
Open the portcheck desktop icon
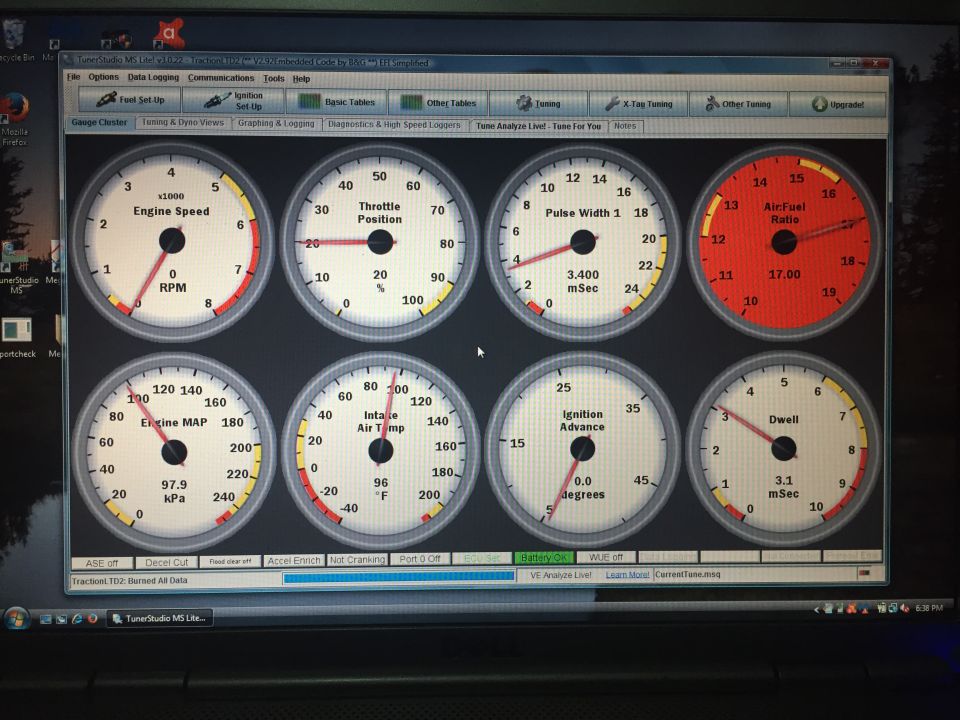(17, 337)
